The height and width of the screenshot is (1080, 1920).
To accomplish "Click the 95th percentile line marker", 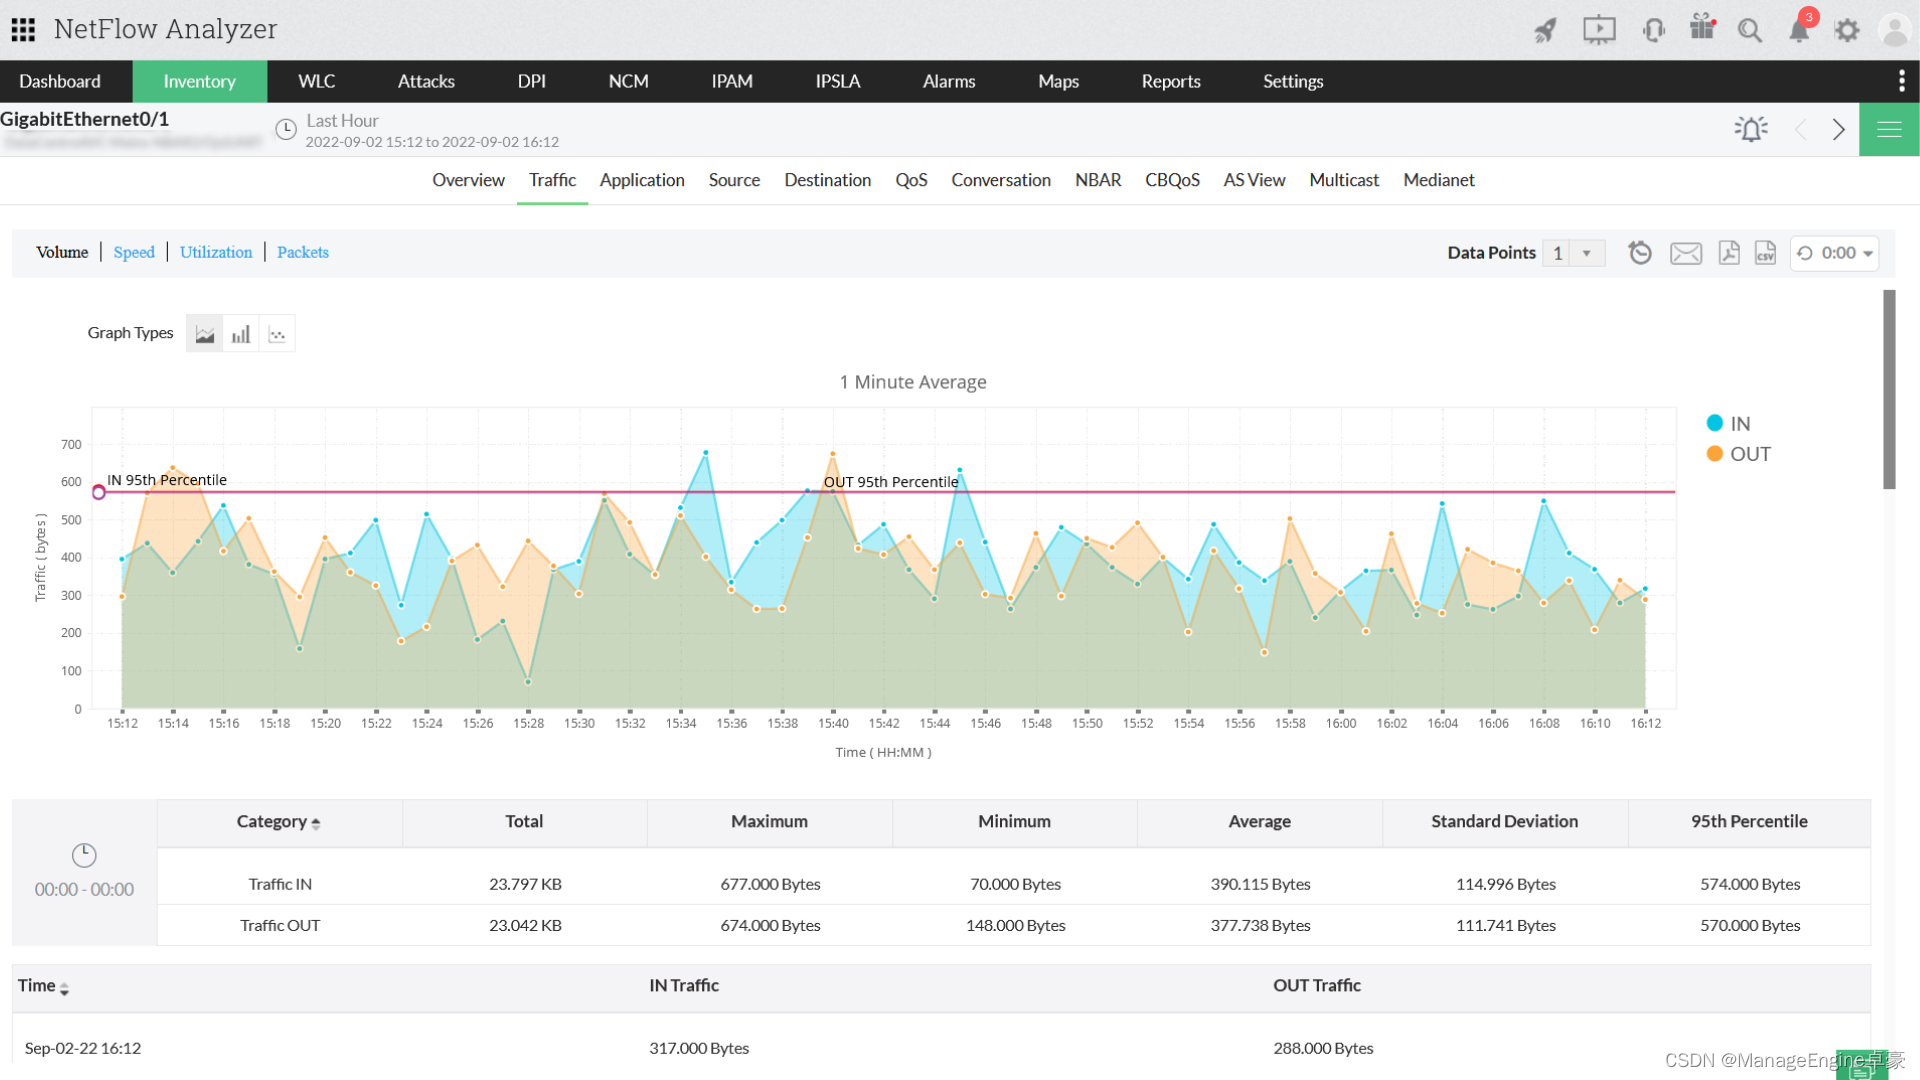I will point(99,492).
